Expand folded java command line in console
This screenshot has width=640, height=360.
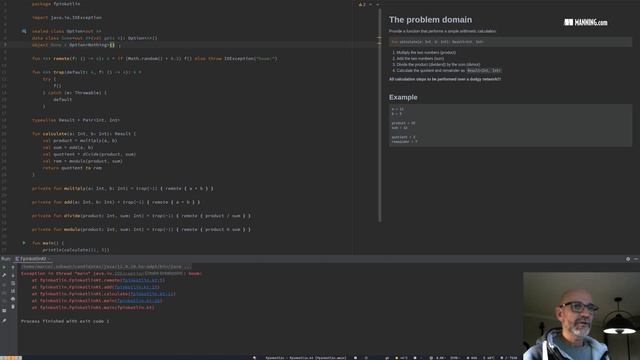click(107, 267)
